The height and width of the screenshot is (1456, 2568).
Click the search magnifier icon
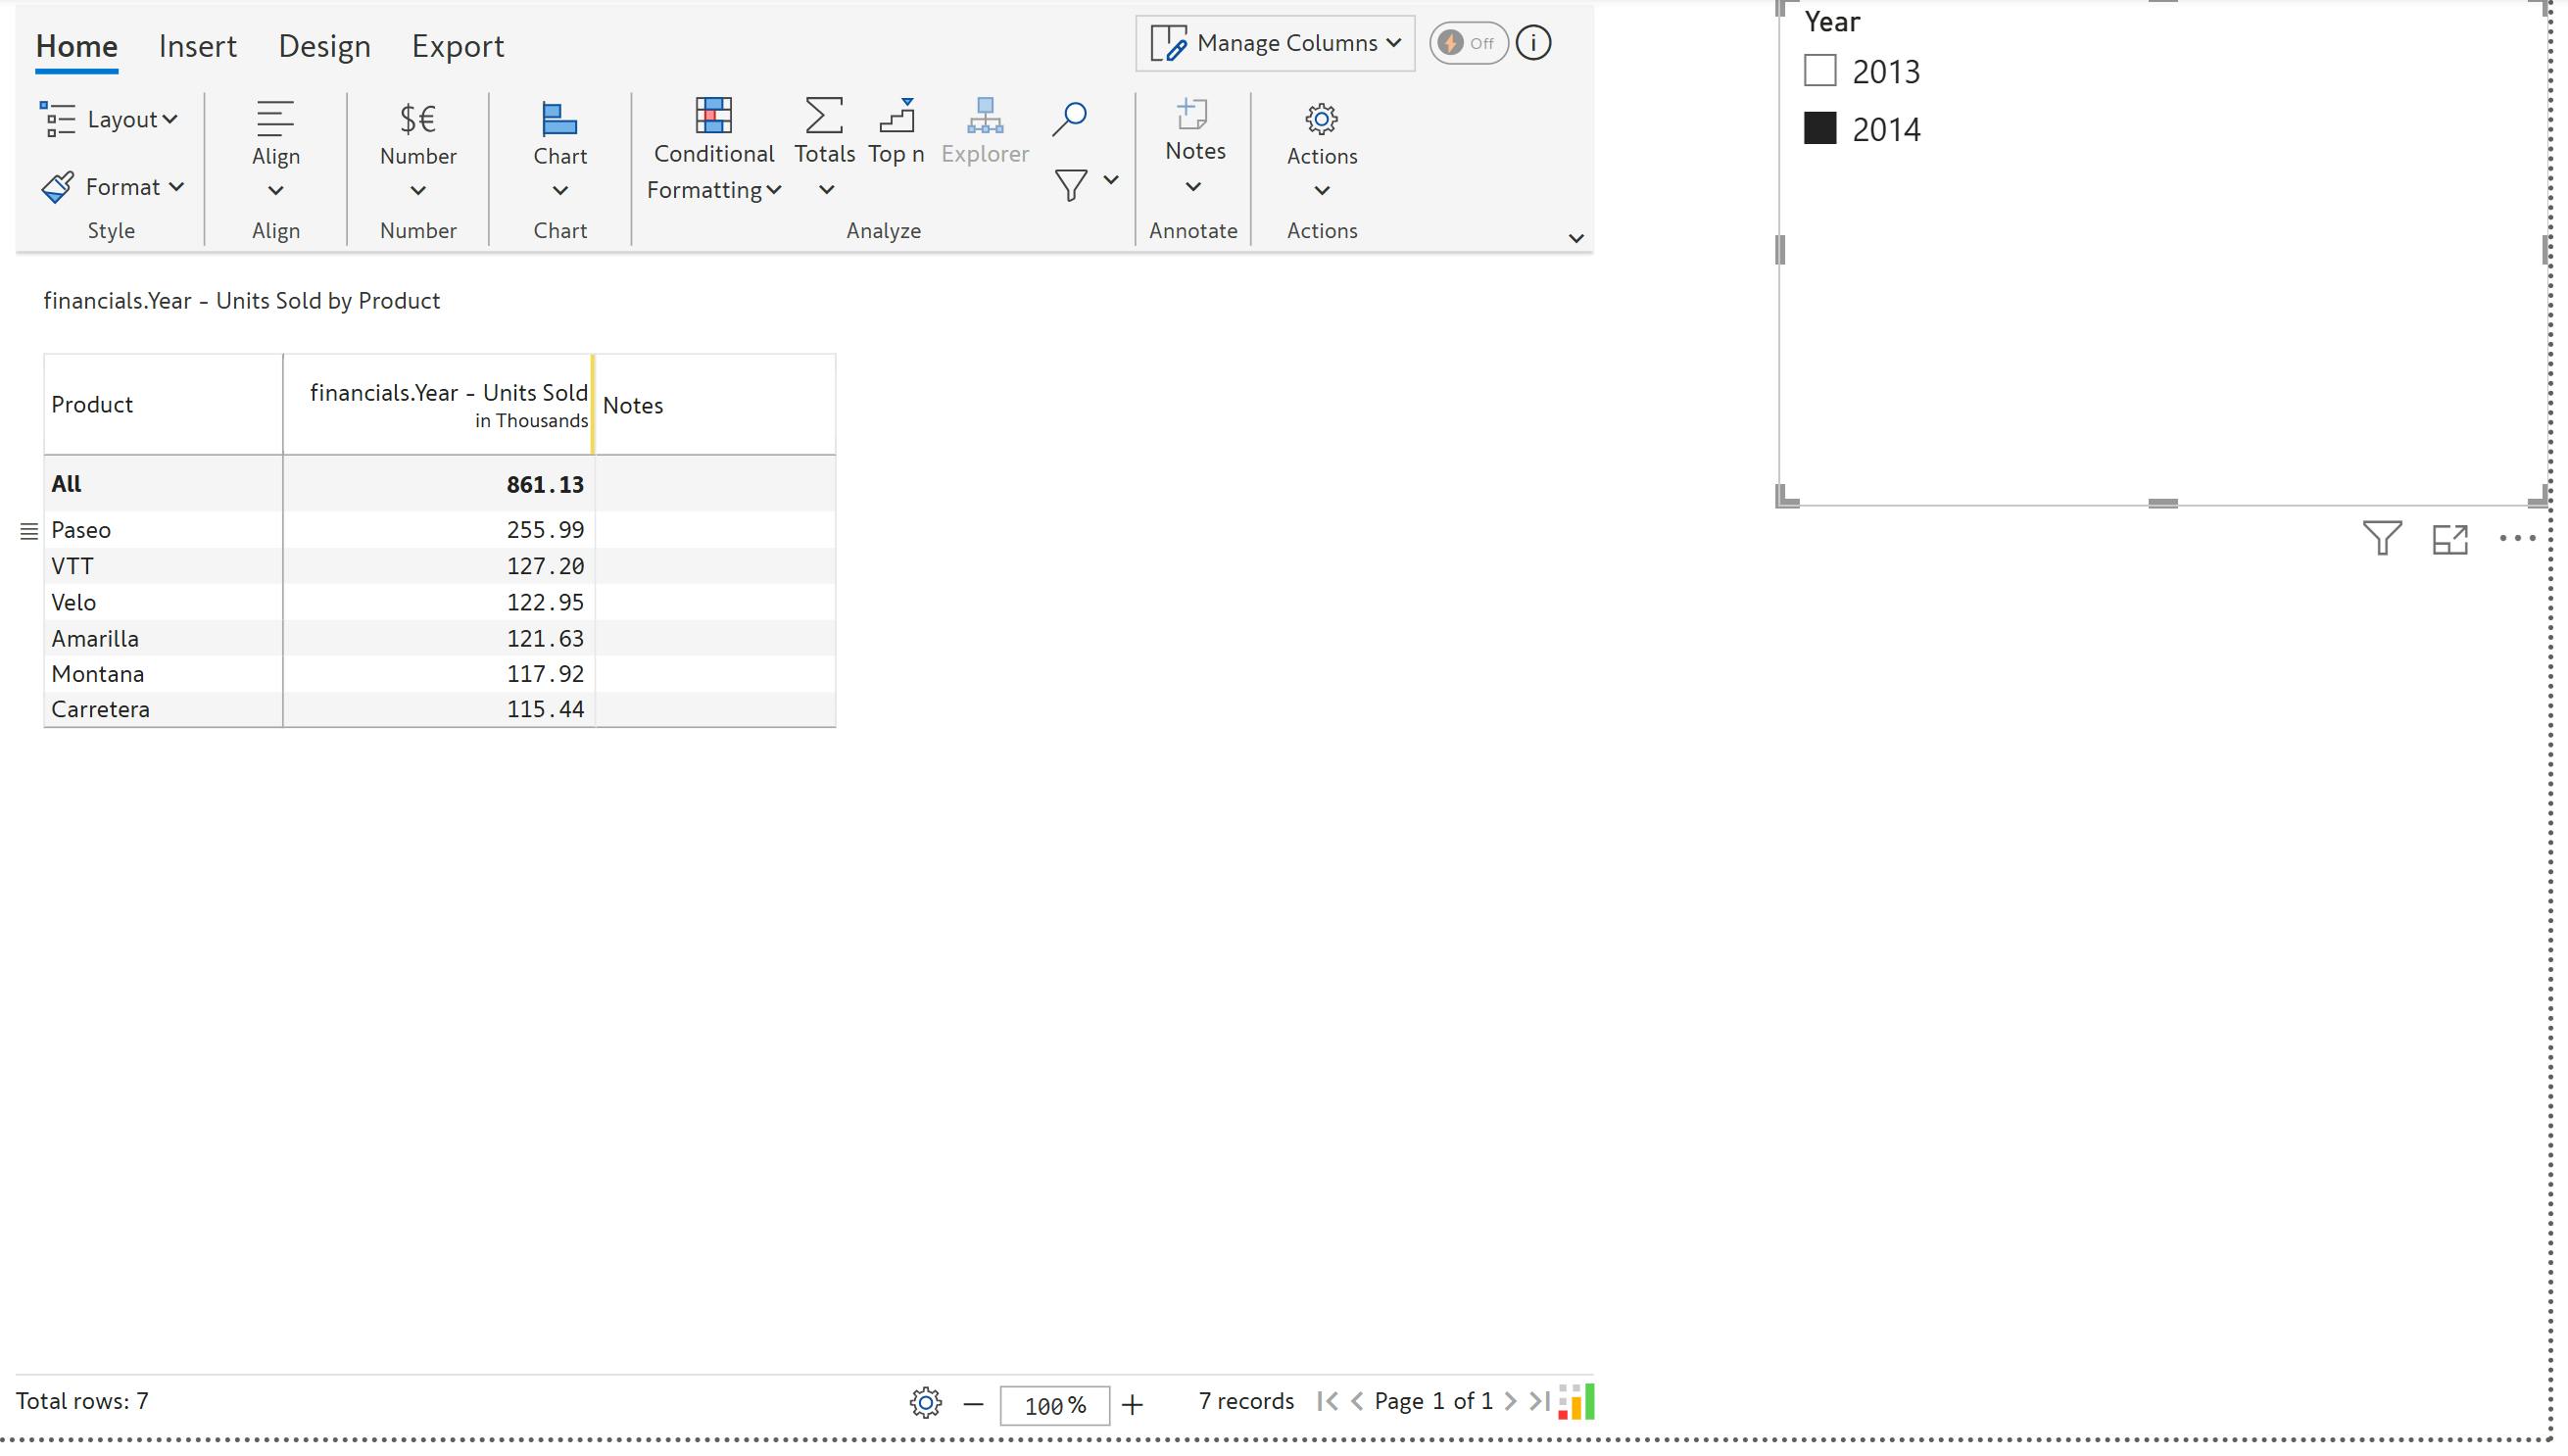[1069, 118]
